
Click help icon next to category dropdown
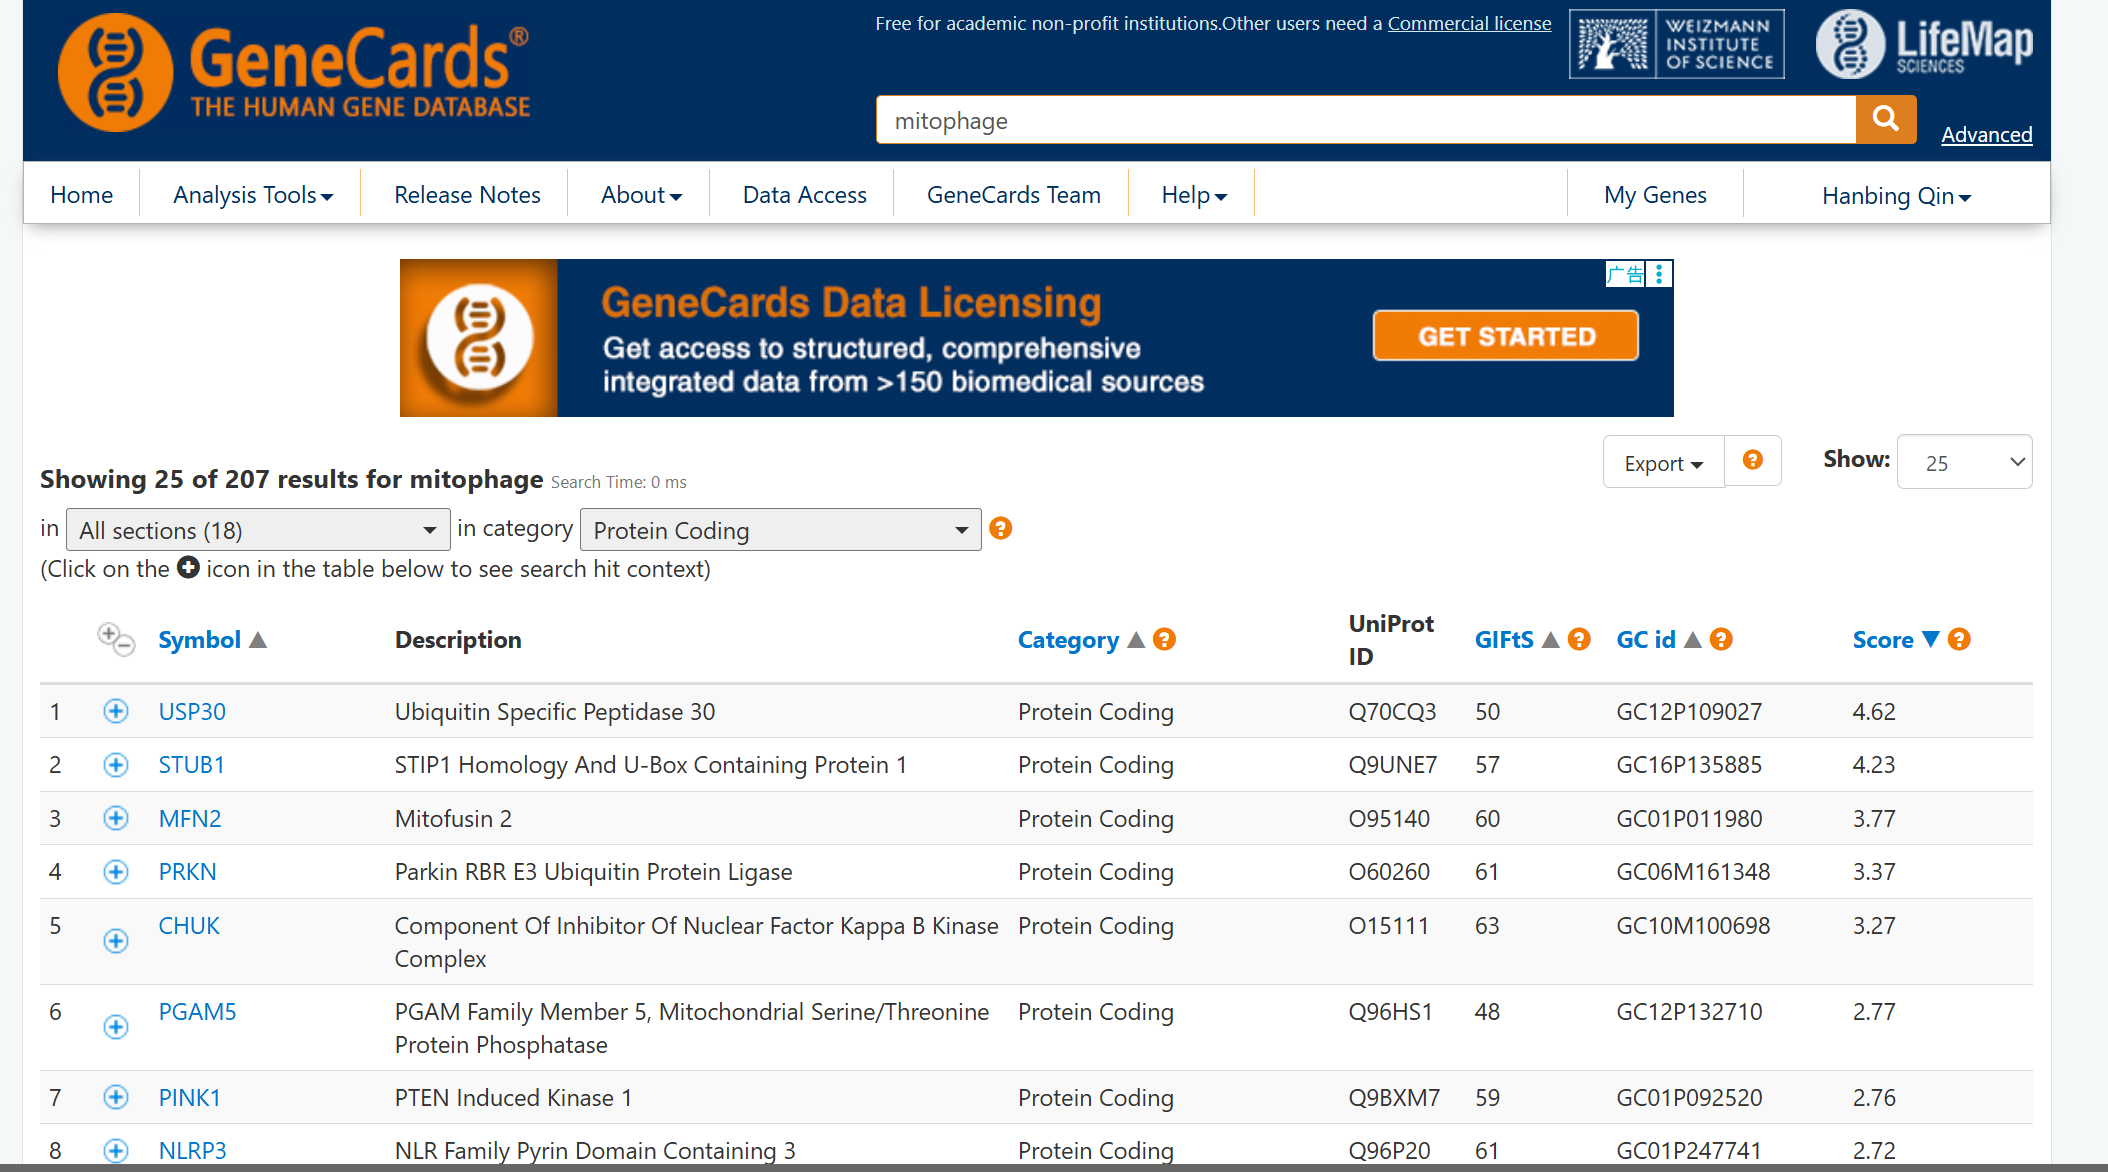[1000, 528]
